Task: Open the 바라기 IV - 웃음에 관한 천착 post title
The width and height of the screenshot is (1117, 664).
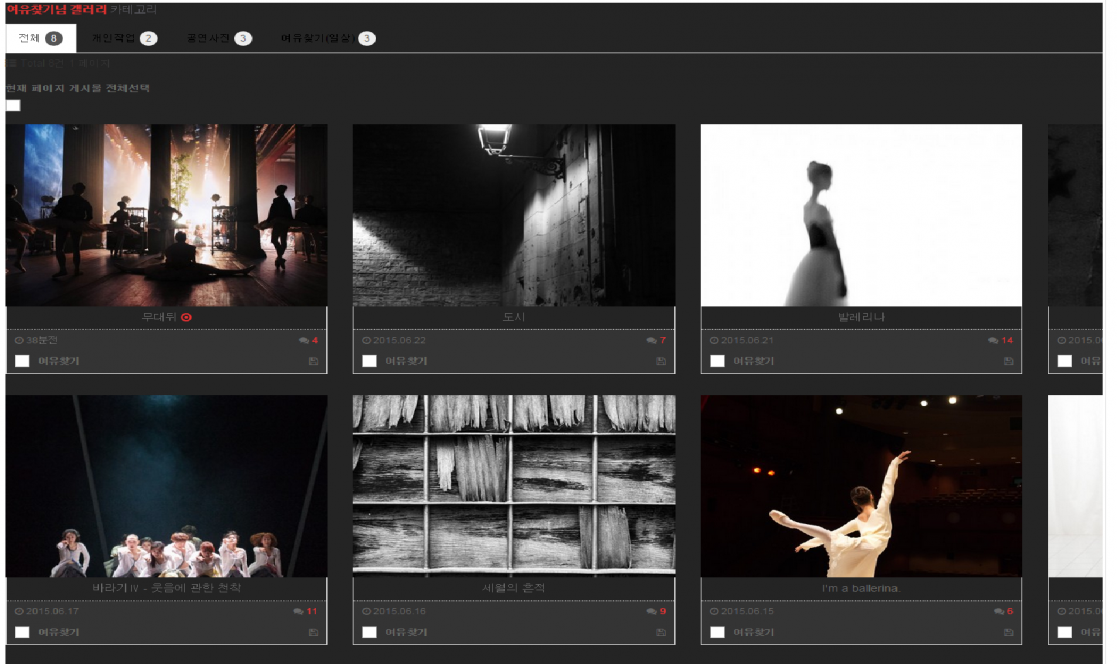Action: 167,588
